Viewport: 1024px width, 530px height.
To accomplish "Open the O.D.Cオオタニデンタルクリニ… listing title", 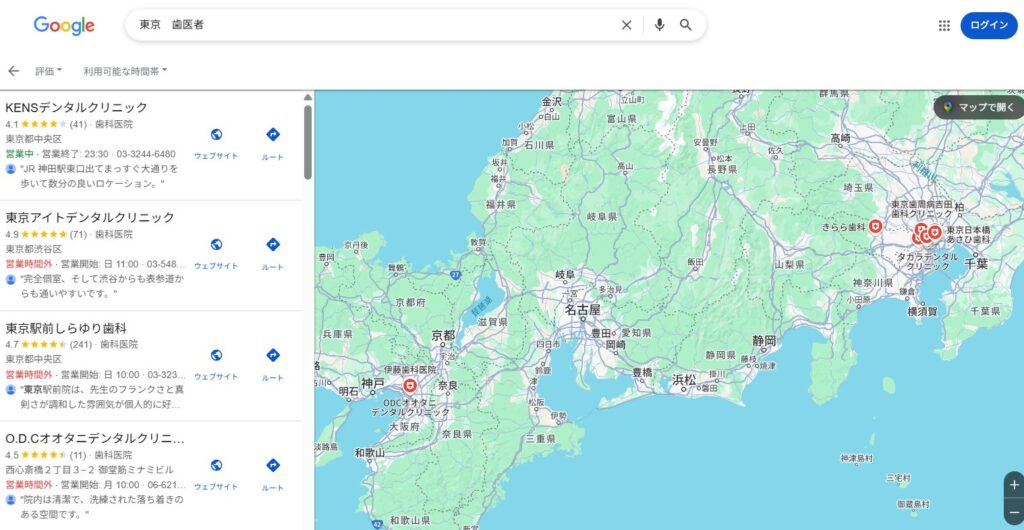I will click(x=95, y=439).
